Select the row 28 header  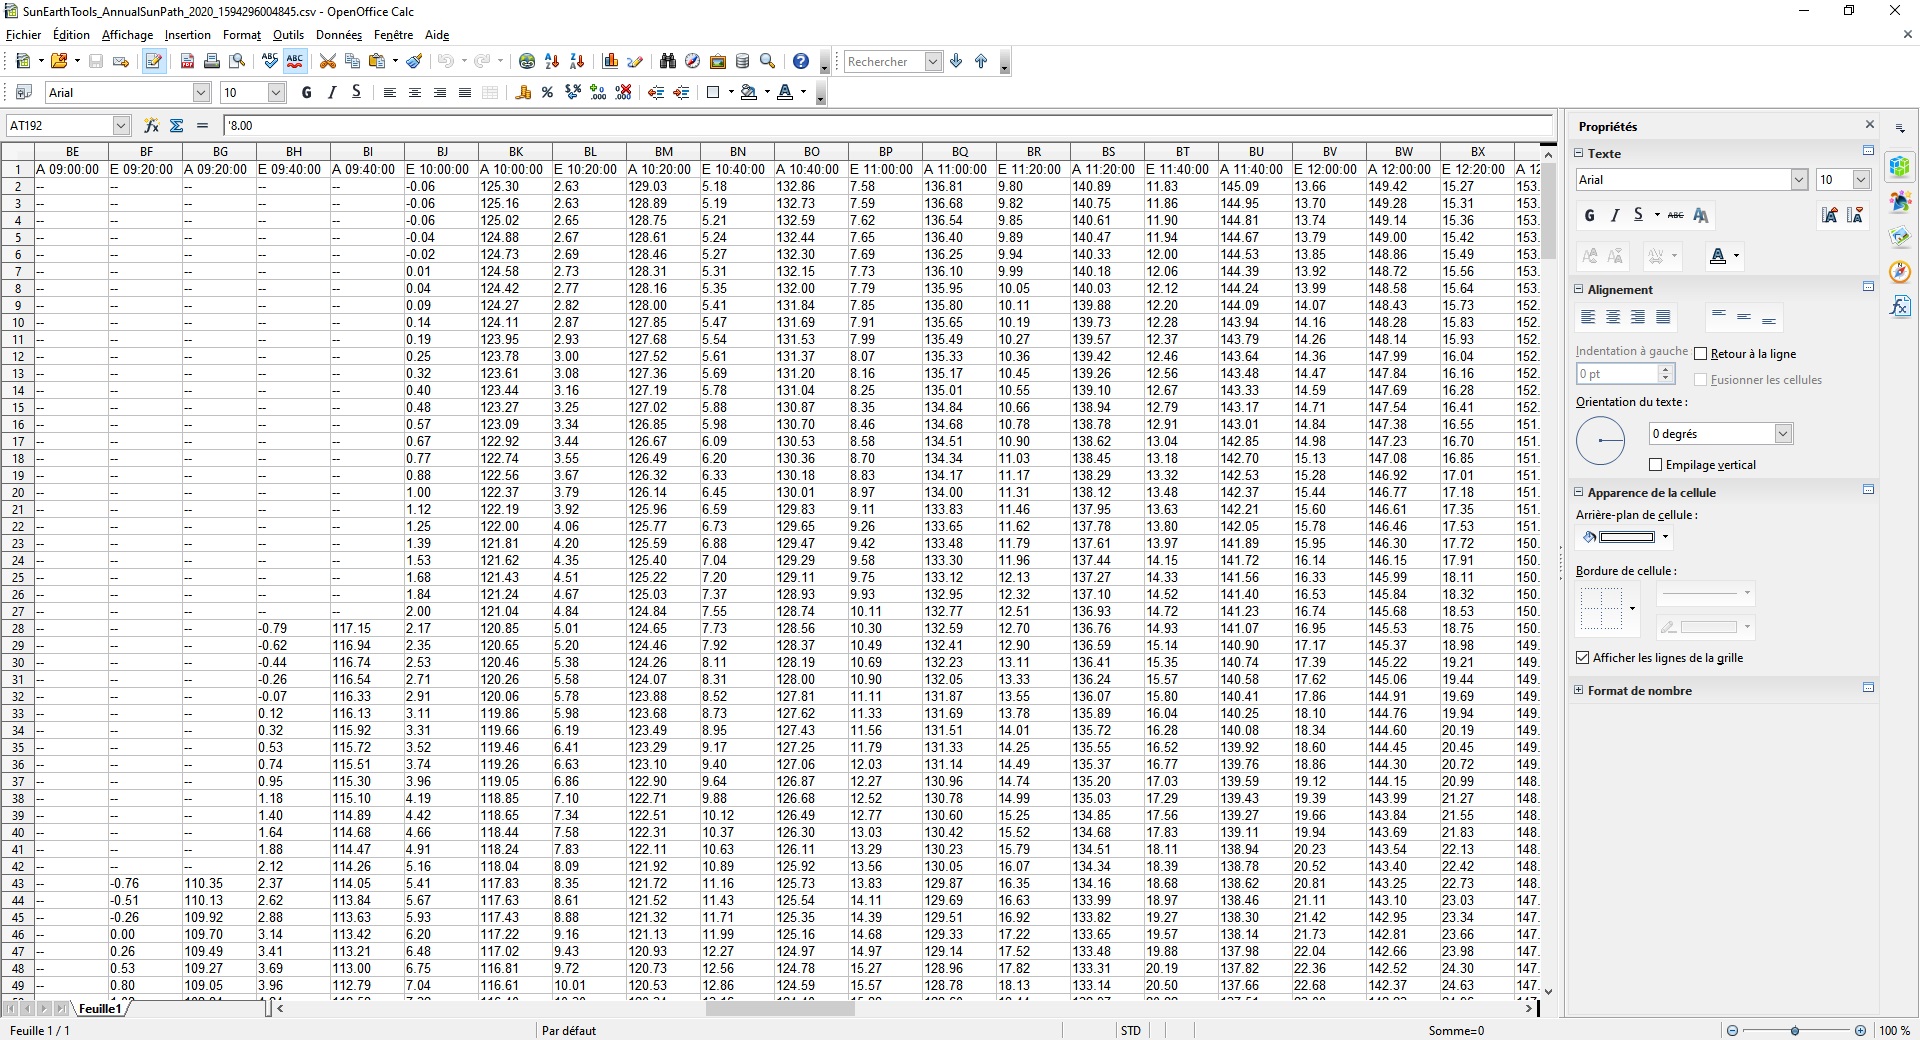pyautogui.click(x=18, y=628)
